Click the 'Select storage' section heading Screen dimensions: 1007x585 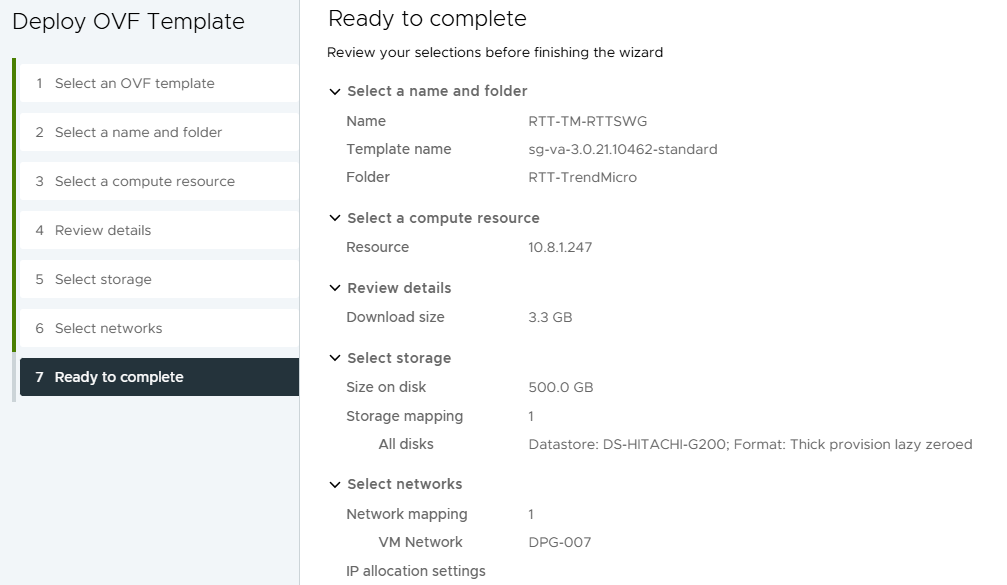point(399,358)
